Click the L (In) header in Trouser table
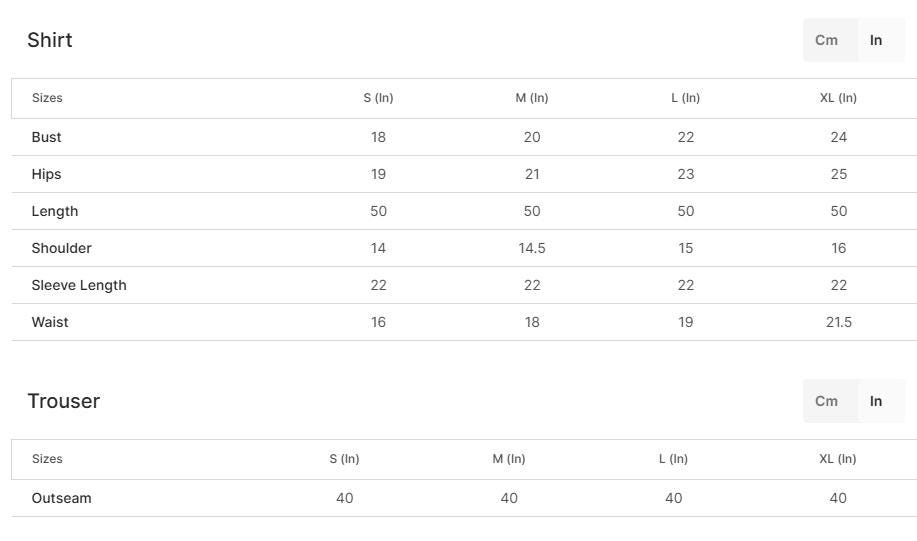 673,459
